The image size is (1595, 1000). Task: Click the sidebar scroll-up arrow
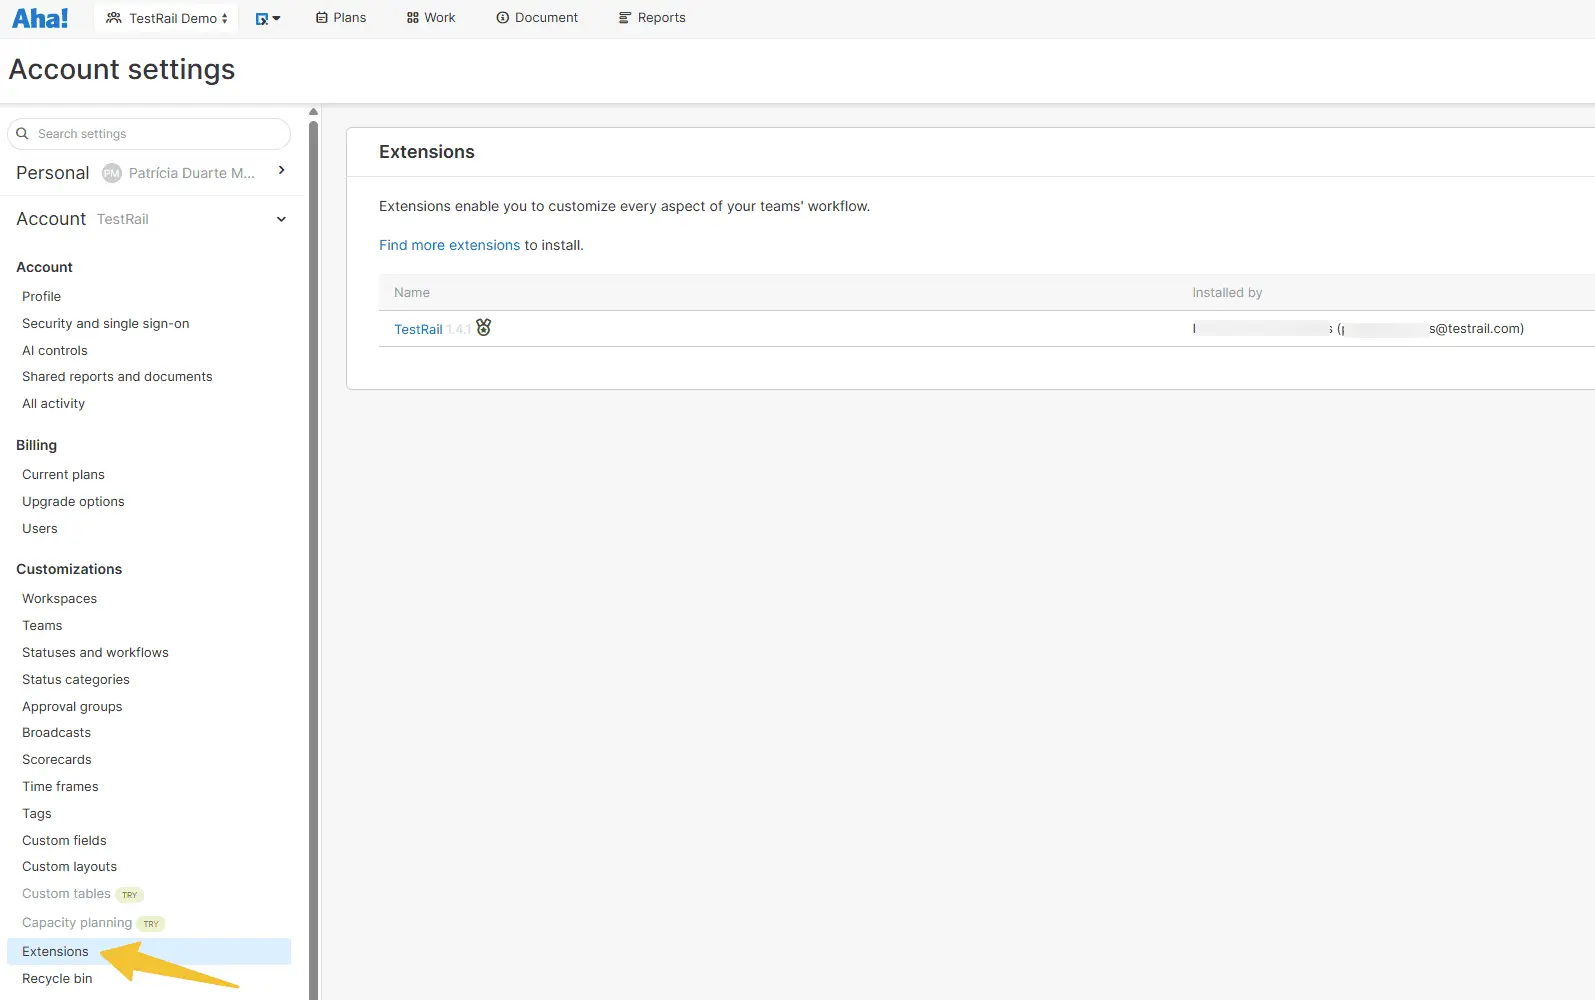pyautogui.click(x=313, y=111)
